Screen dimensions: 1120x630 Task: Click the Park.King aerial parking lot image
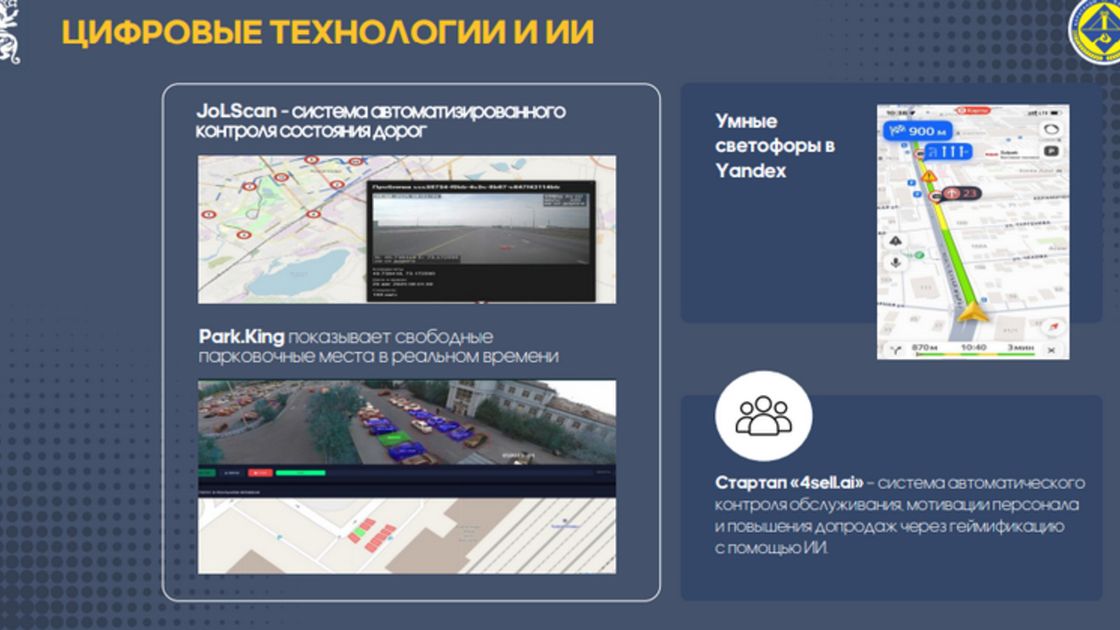click(x=406, y=422)
